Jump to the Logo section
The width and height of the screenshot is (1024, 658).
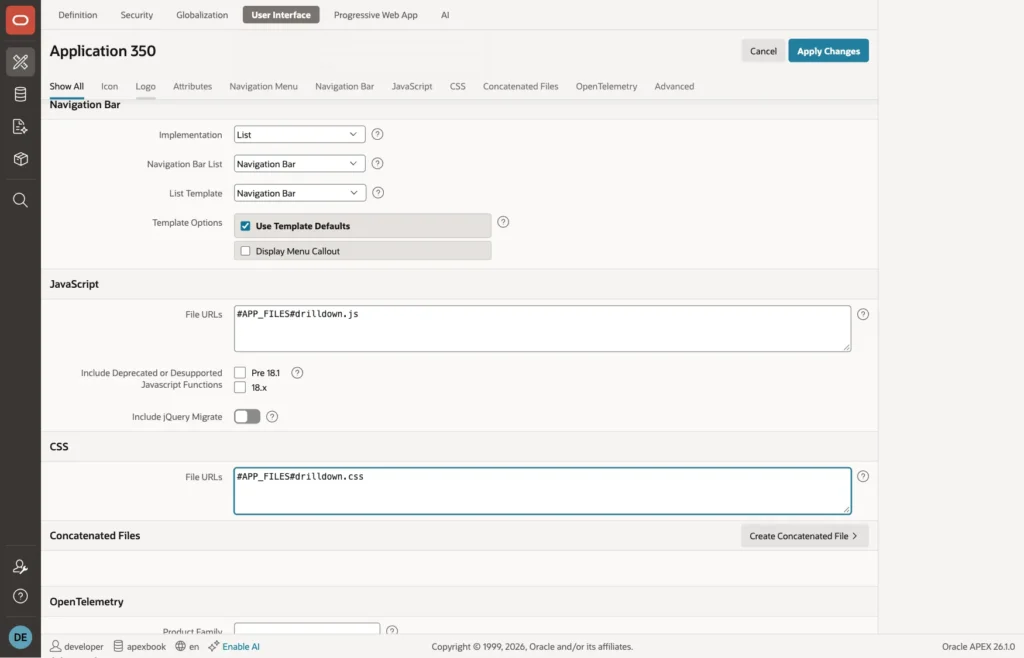tap(146, 86)
